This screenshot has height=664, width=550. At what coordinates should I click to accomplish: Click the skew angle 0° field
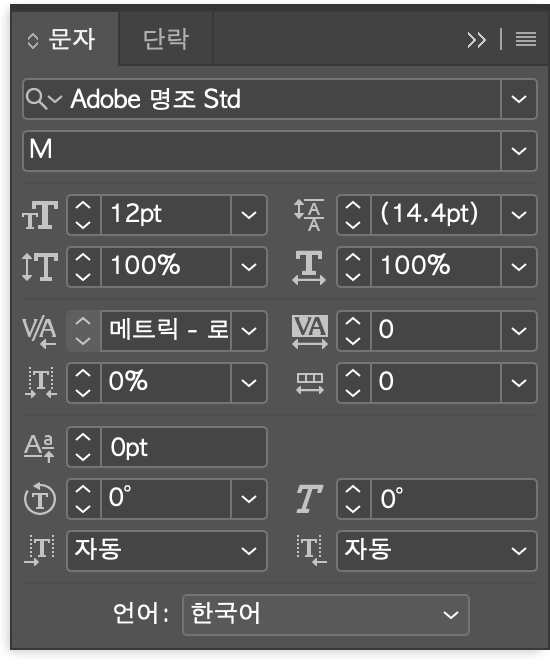coord(454,499)
